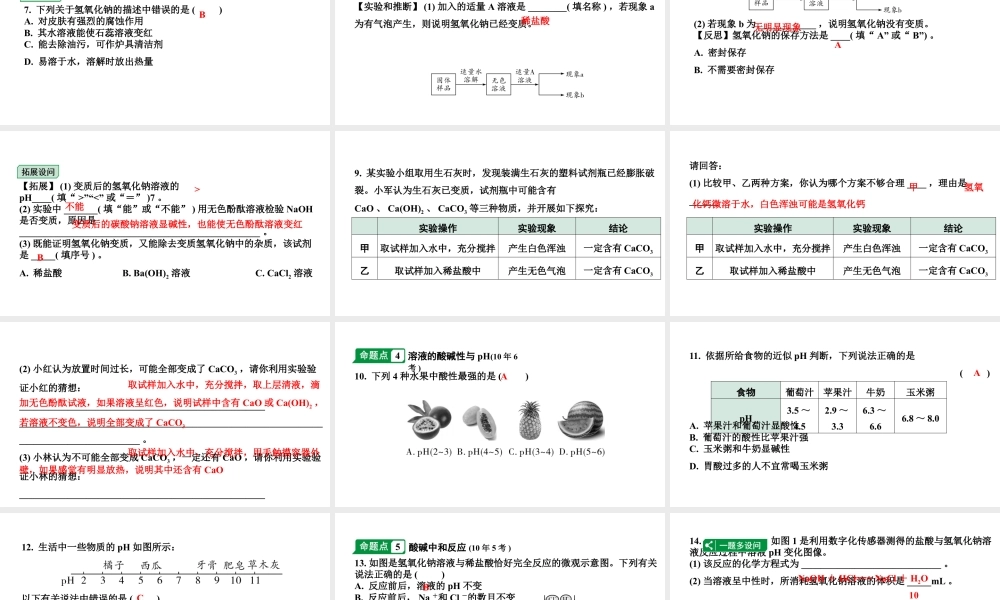Expand the 现象a branch in the flowchart
The image size is (1000, 600).
pos(575,73)
